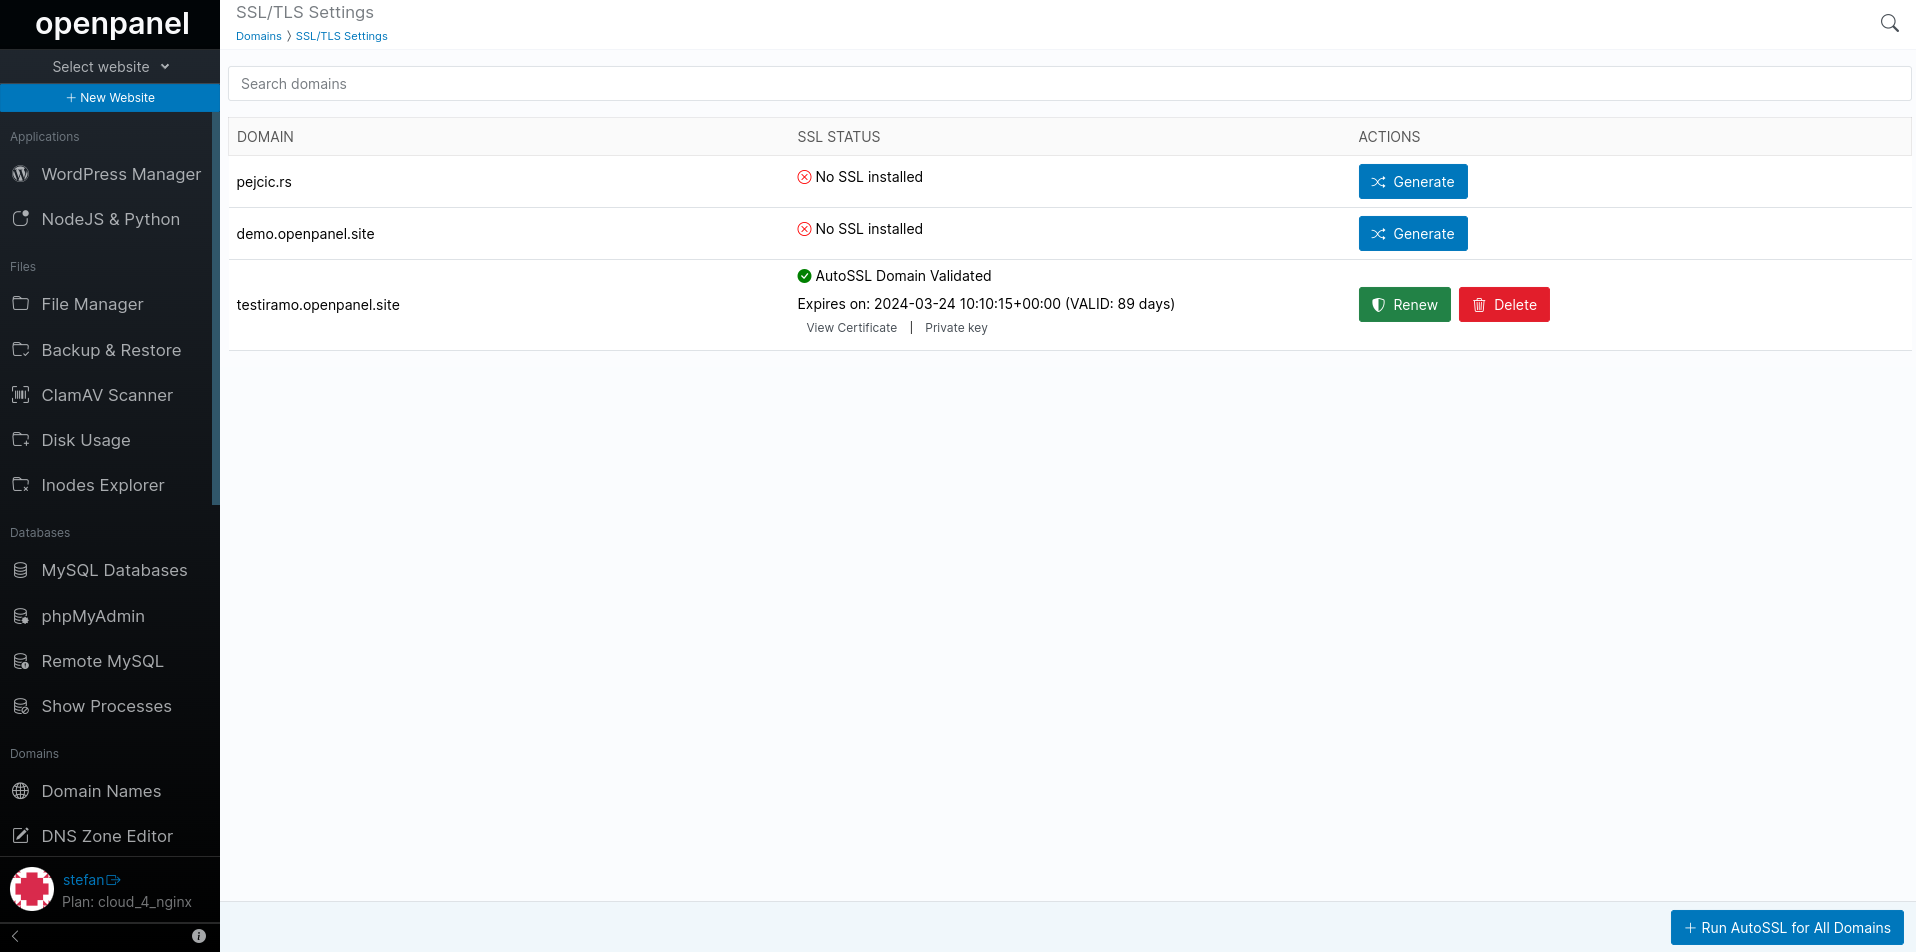Open Backup & Restore
Viewport: 1916px width, 952px height.
point(110,350)
